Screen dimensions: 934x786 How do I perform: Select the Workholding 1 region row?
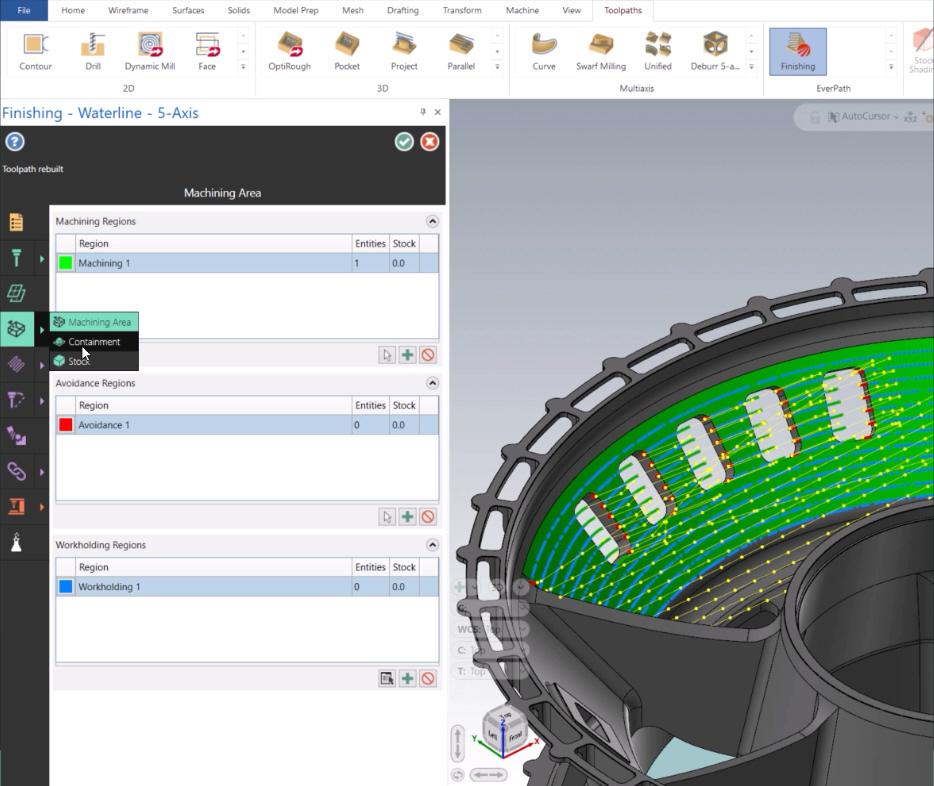pos(247,587)
